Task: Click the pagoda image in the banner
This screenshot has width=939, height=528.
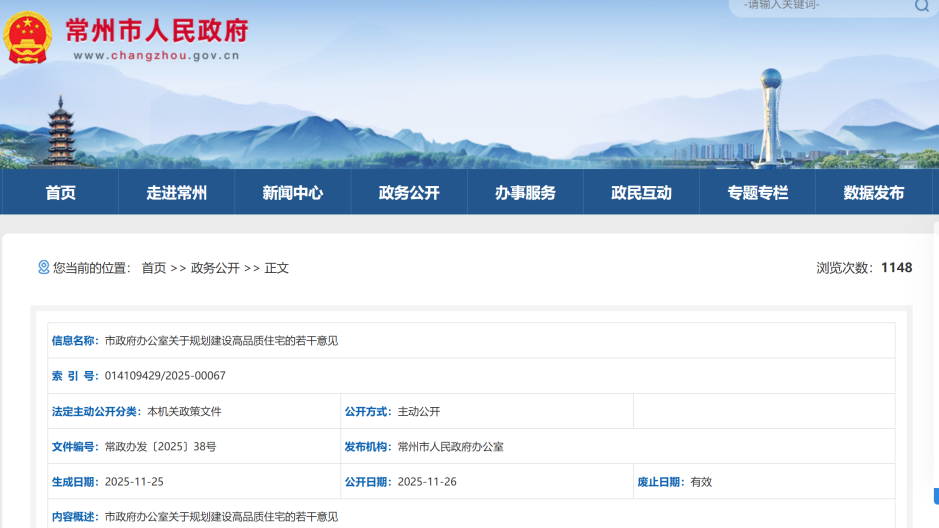Action: (x=60, y=132)
